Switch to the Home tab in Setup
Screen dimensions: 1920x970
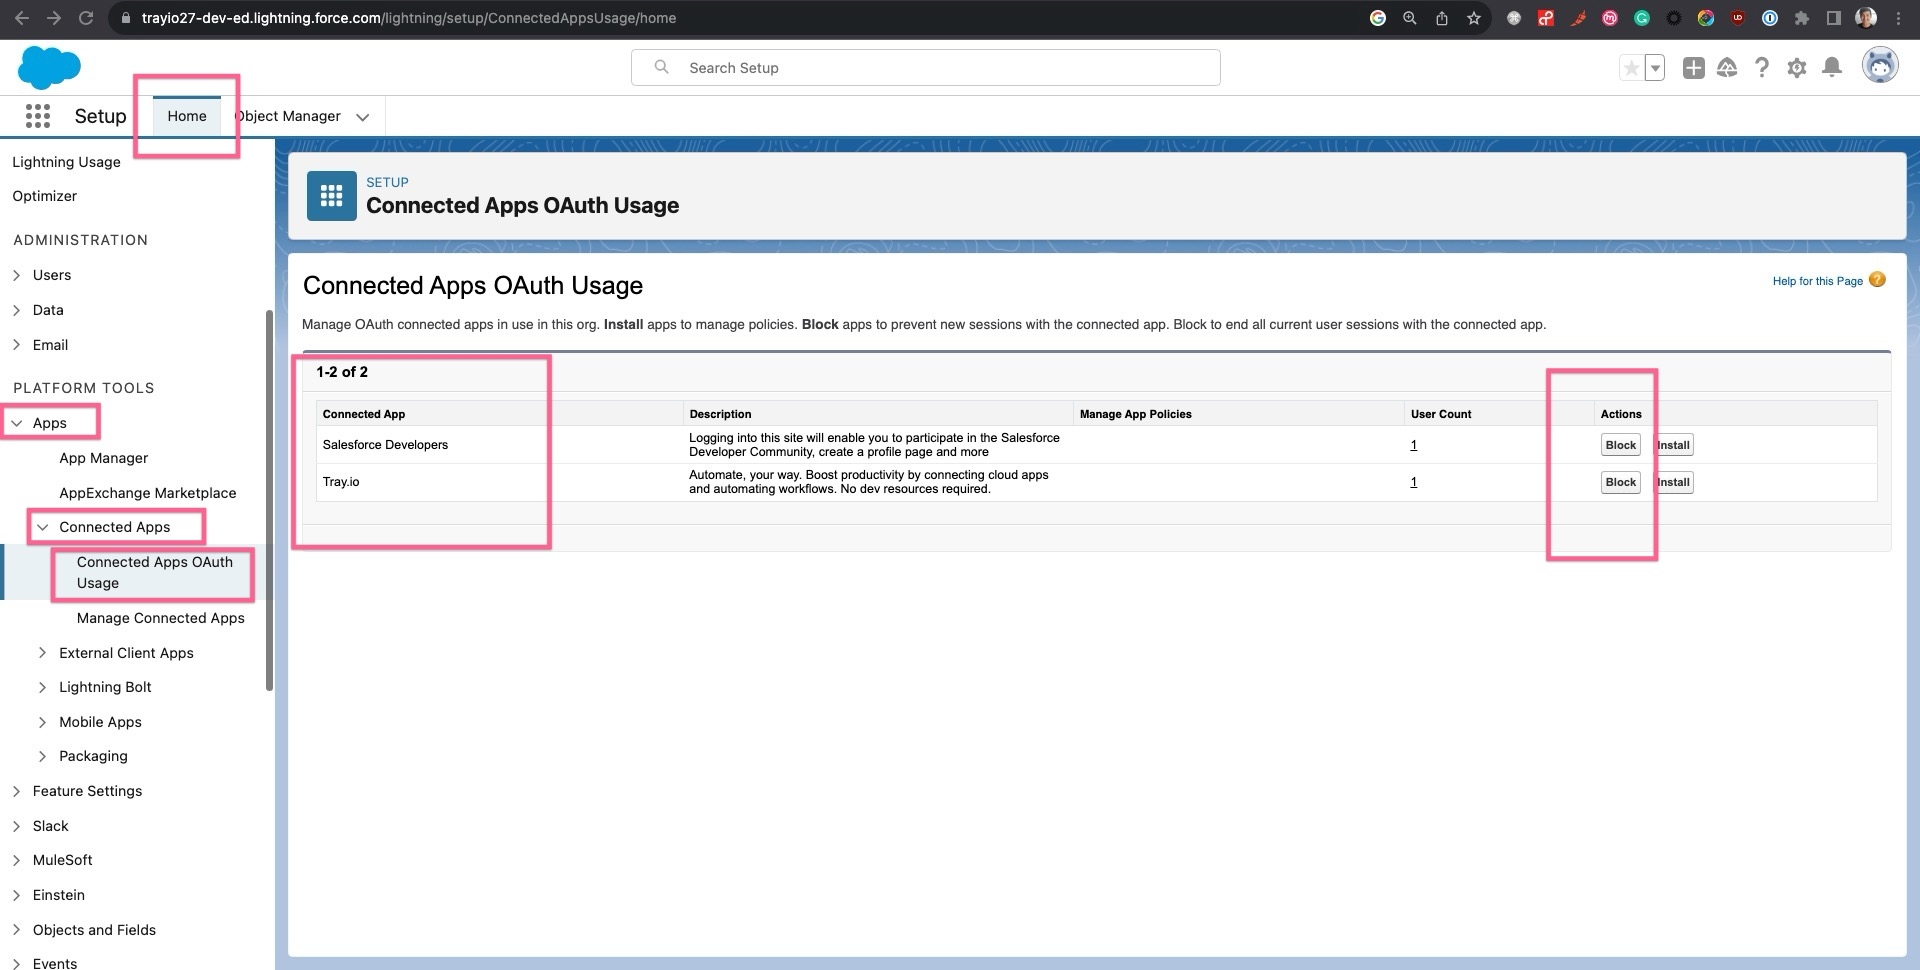pyautogui.click(x=186, y=116)
